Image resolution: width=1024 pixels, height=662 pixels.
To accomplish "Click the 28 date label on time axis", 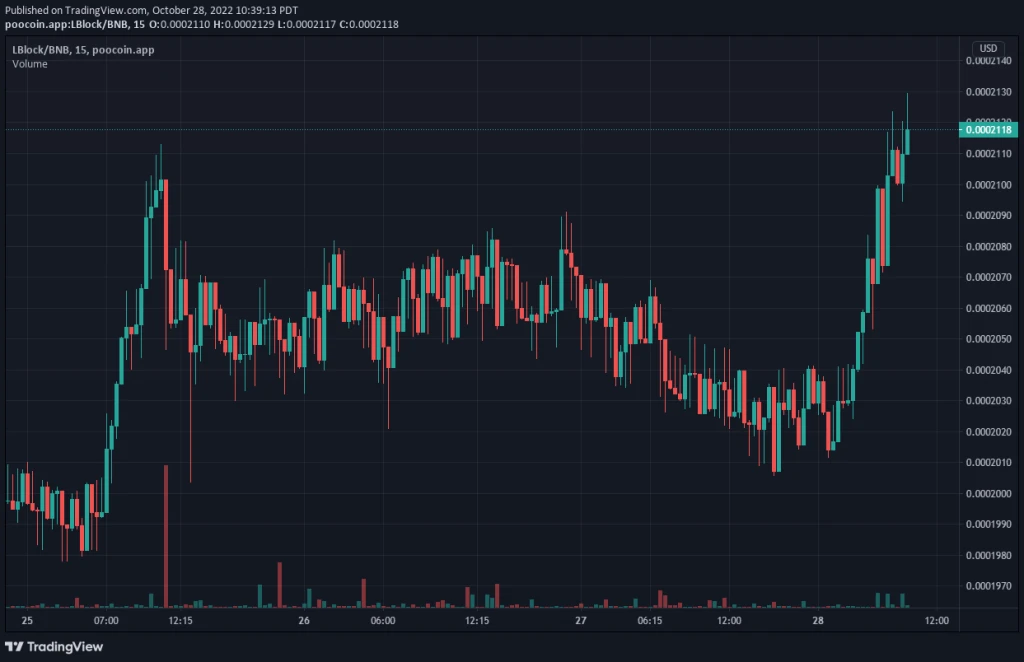I will [x=818, y=620].
